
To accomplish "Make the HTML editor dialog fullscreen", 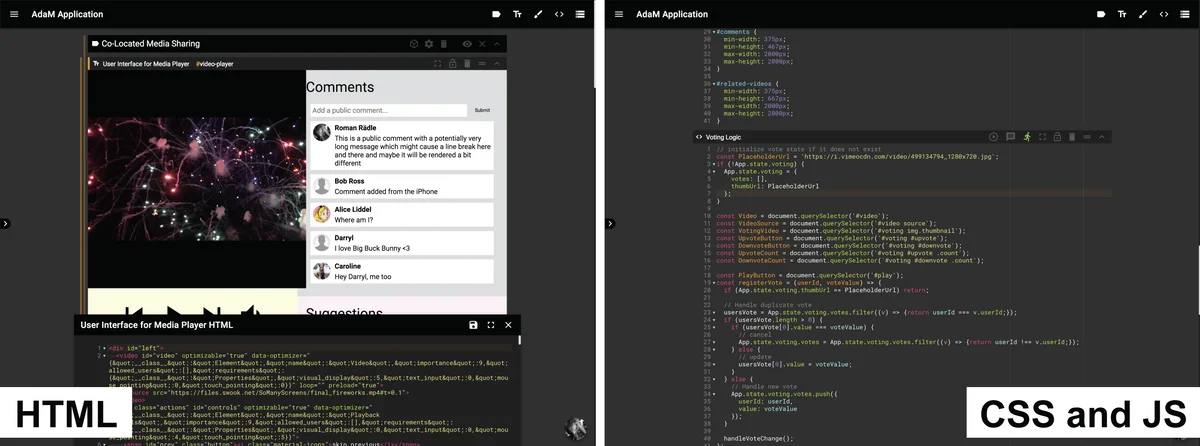I will click(491, 325).
